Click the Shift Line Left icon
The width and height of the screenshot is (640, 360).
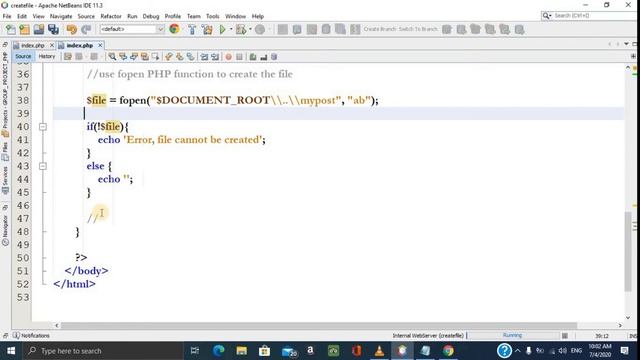point(204,57)
